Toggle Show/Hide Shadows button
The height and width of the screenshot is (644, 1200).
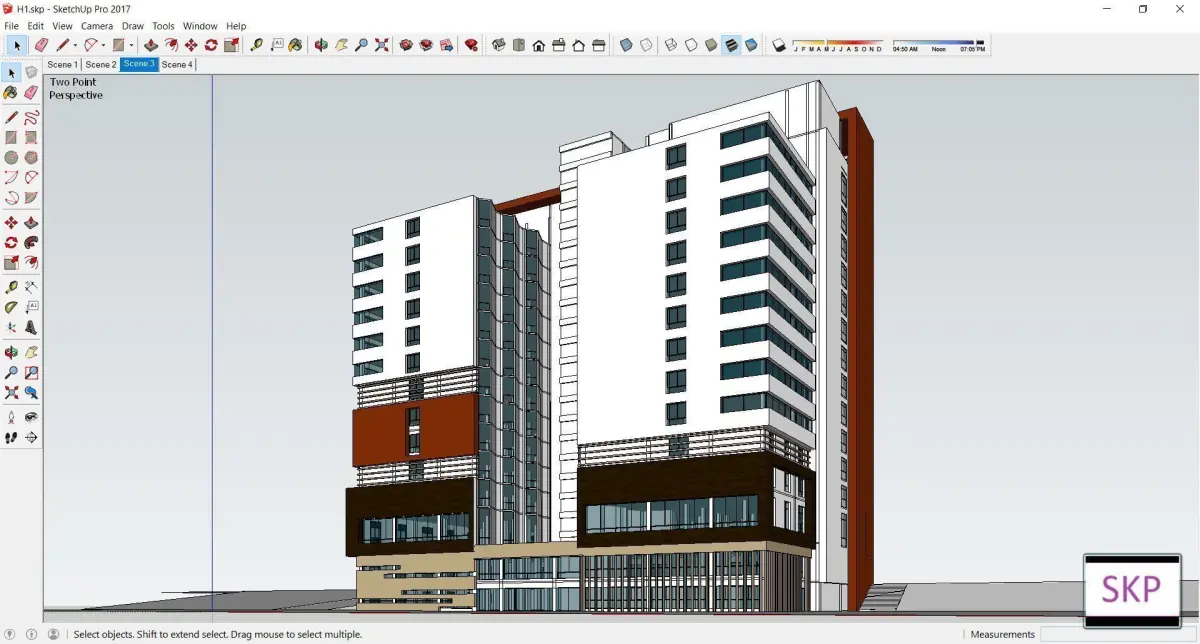click(x=780, y=45)
